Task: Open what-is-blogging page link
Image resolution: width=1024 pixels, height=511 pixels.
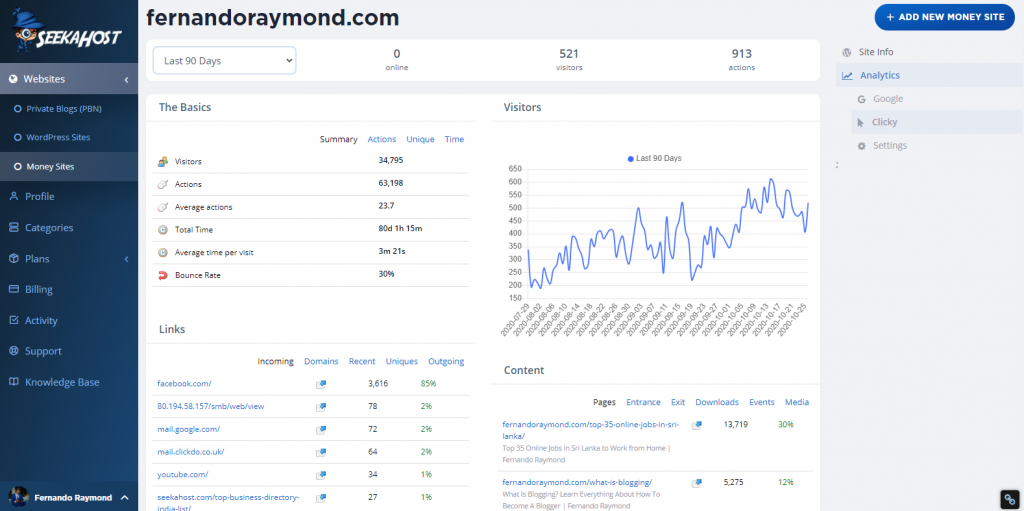Action: [577, 482]
